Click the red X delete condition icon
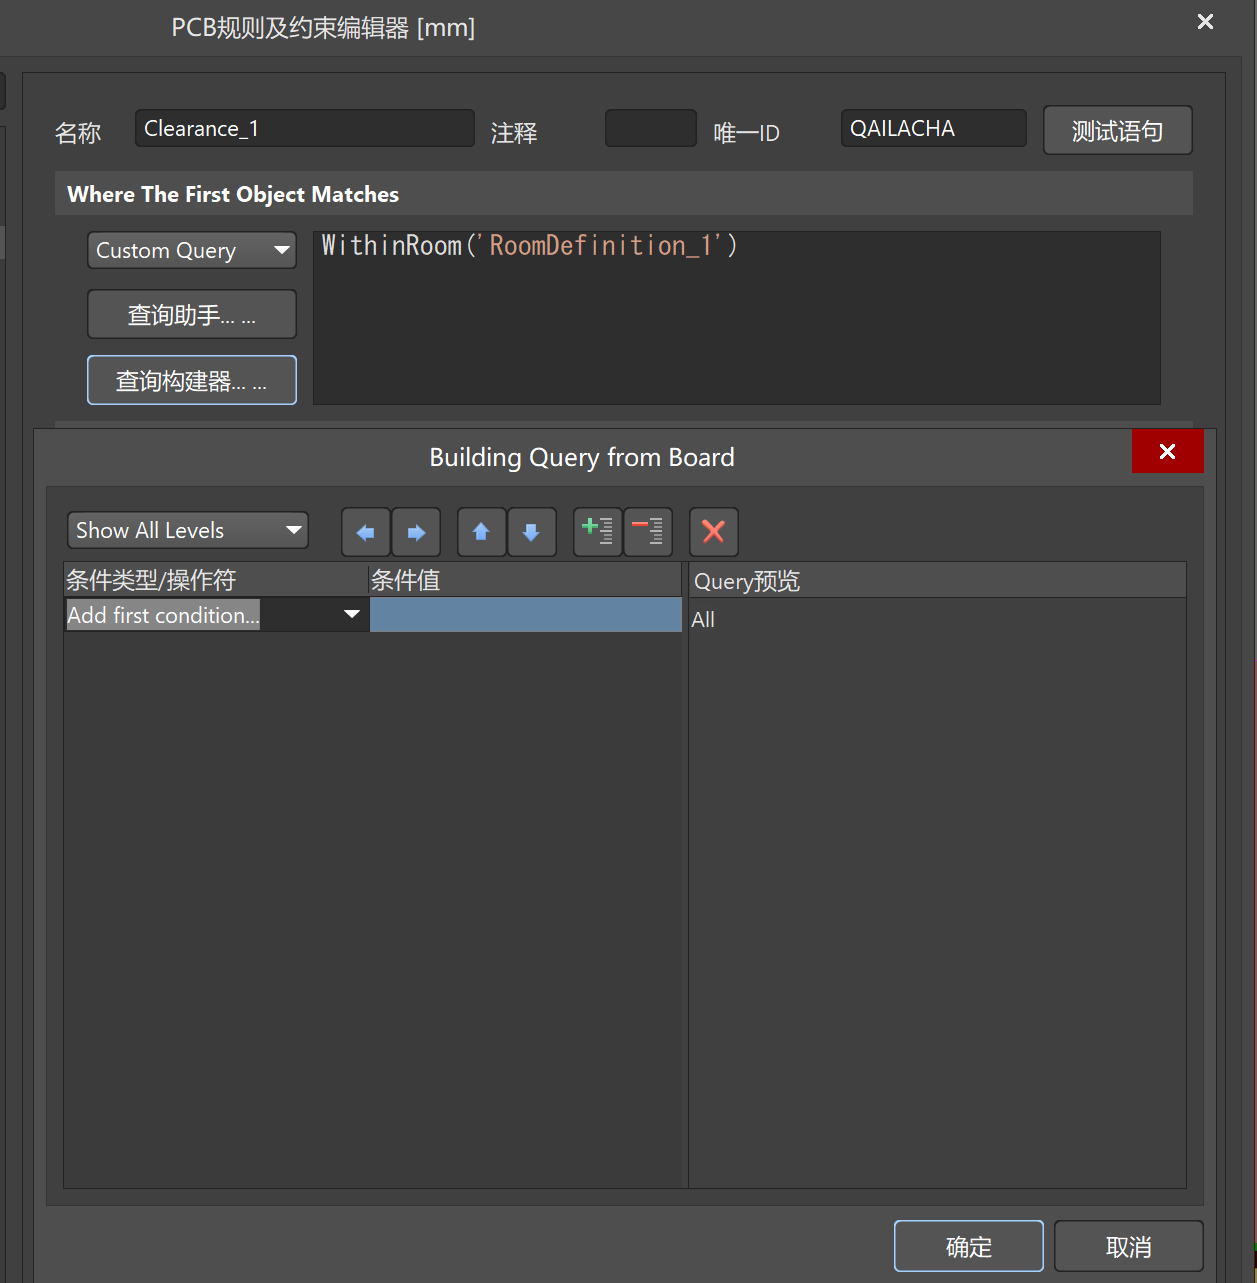 coord(713,532)
